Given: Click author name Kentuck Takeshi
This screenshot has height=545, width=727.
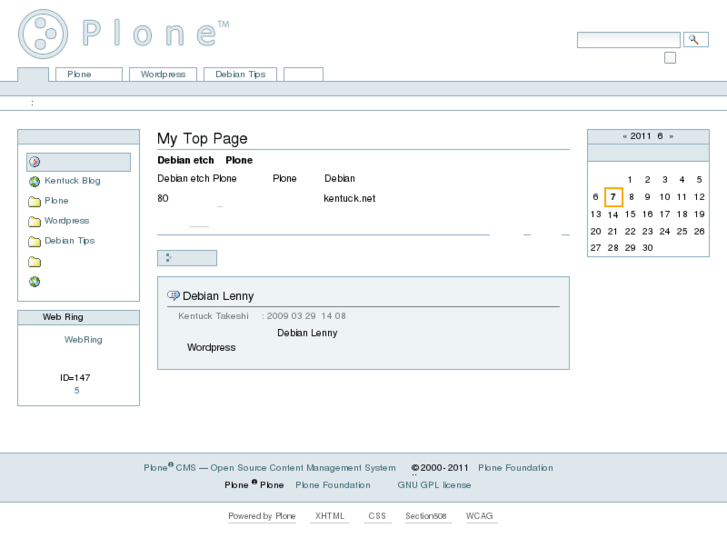Looking at the screenshot, I should point(214,316).
